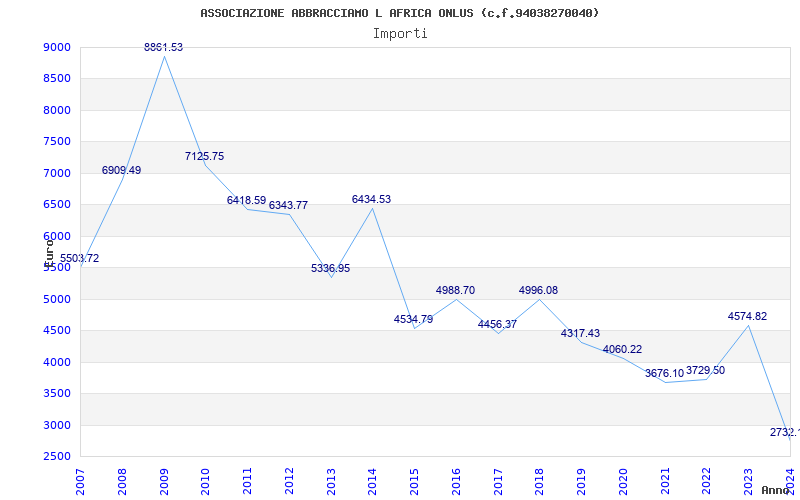Viewport: 800px width, 500px height.
Task: Click the y-axis value 7500
Action: 57,141
